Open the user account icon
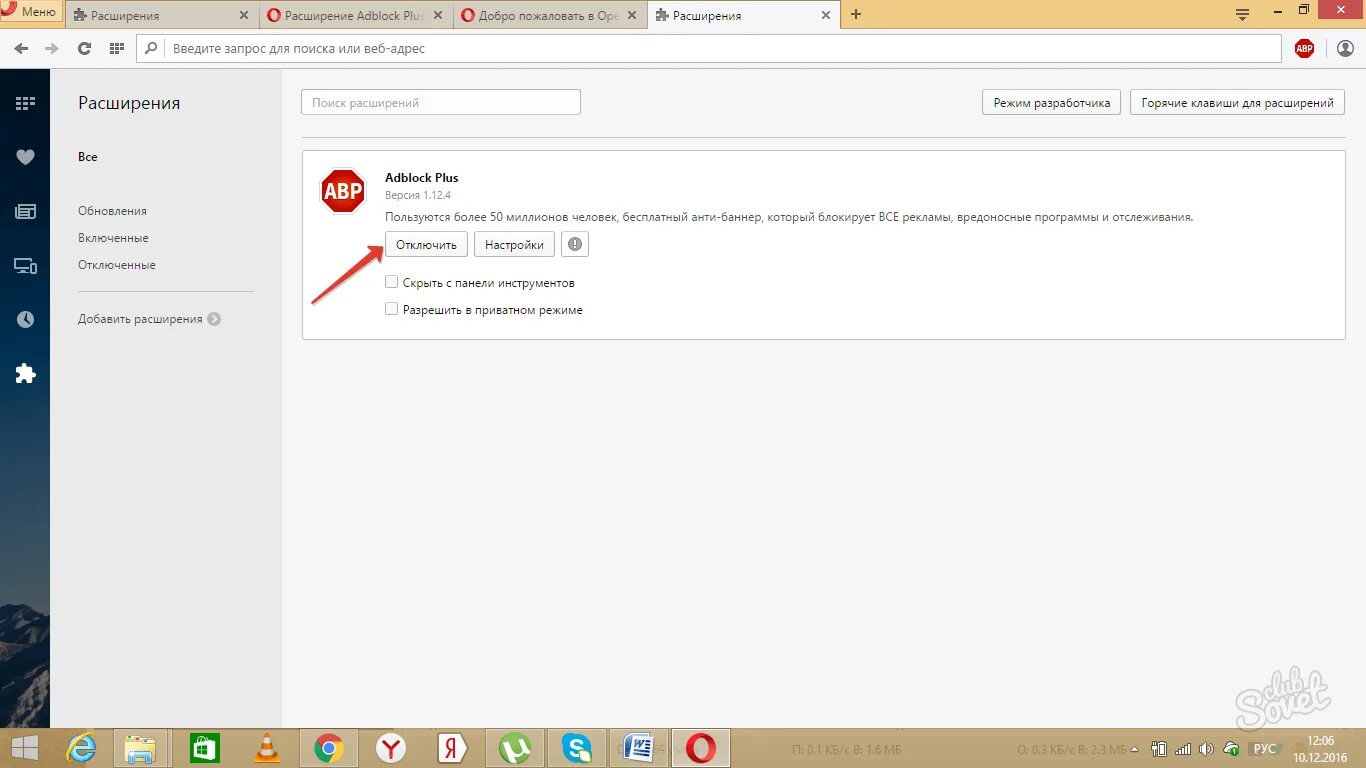This screenshot has height=768, width=1366. click(x=1345, y=48)
